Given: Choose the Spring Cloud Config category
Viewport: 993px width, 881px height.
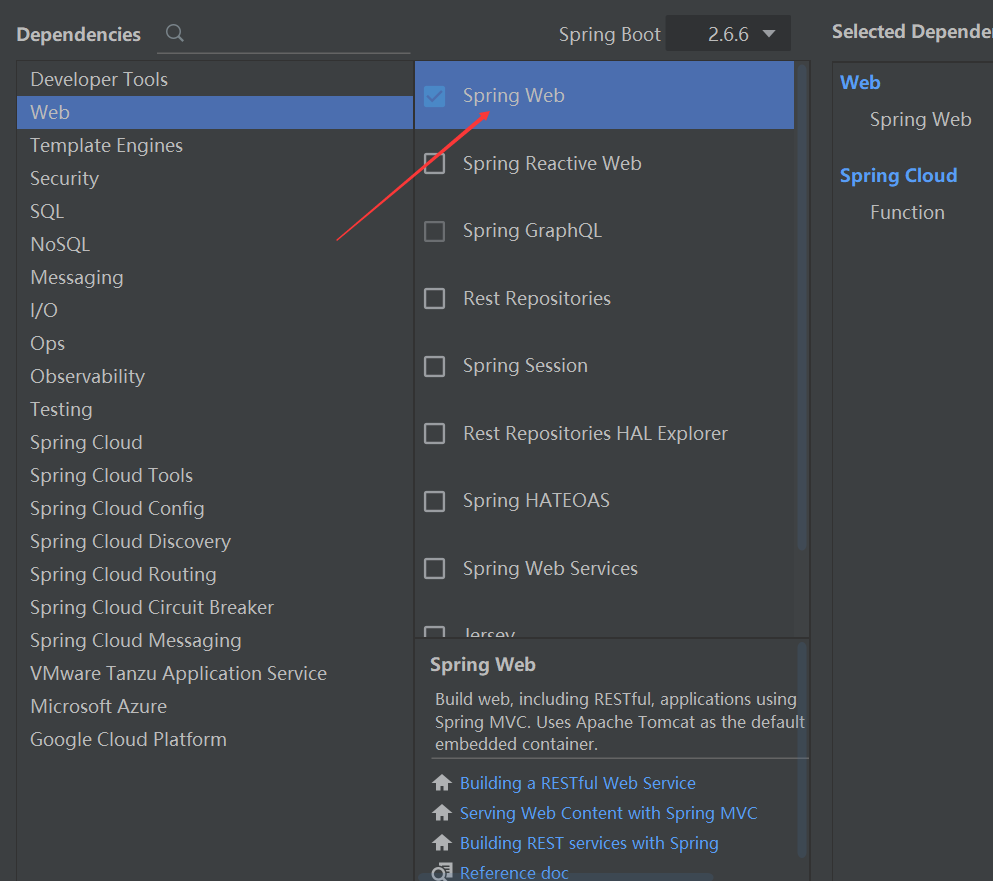Looking at the screenshot, I should pyautogui.click(x=215, y=508).
